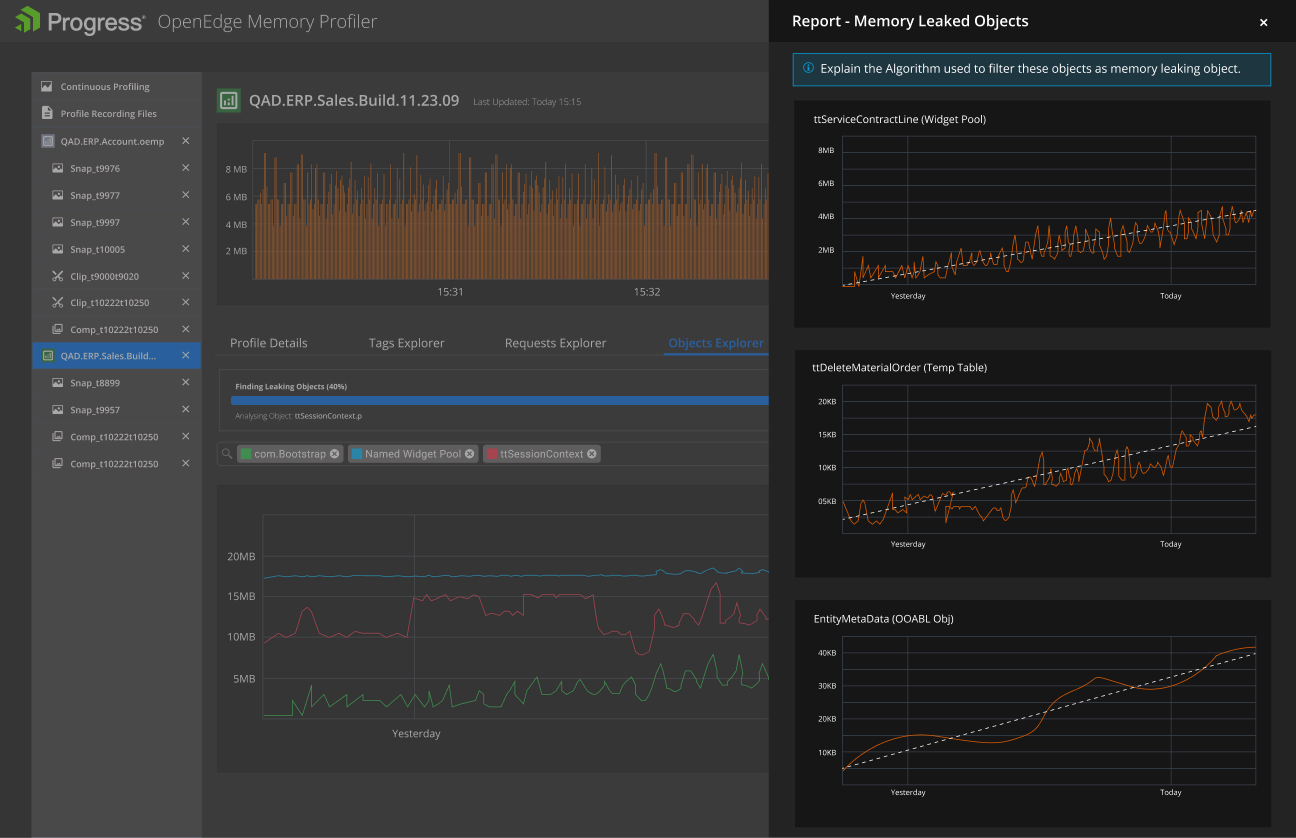Click the scissors icon beside Clip_t9000t9020
The width and height of the screenshot is (1296, 838).
click(x=58, y=276)
